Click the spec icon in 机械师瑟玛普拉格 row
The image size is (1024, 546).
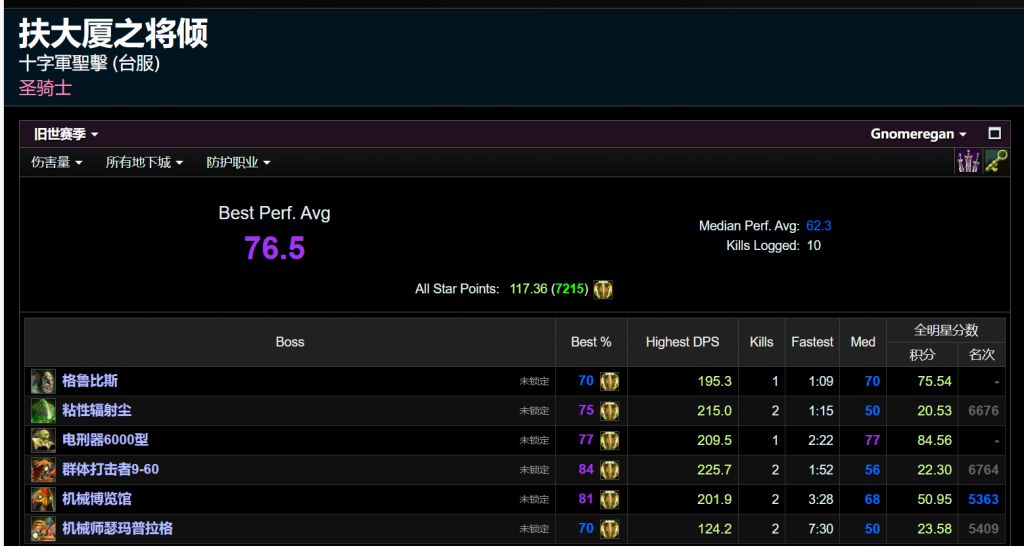pyautogui.click(x=609, y=528)
